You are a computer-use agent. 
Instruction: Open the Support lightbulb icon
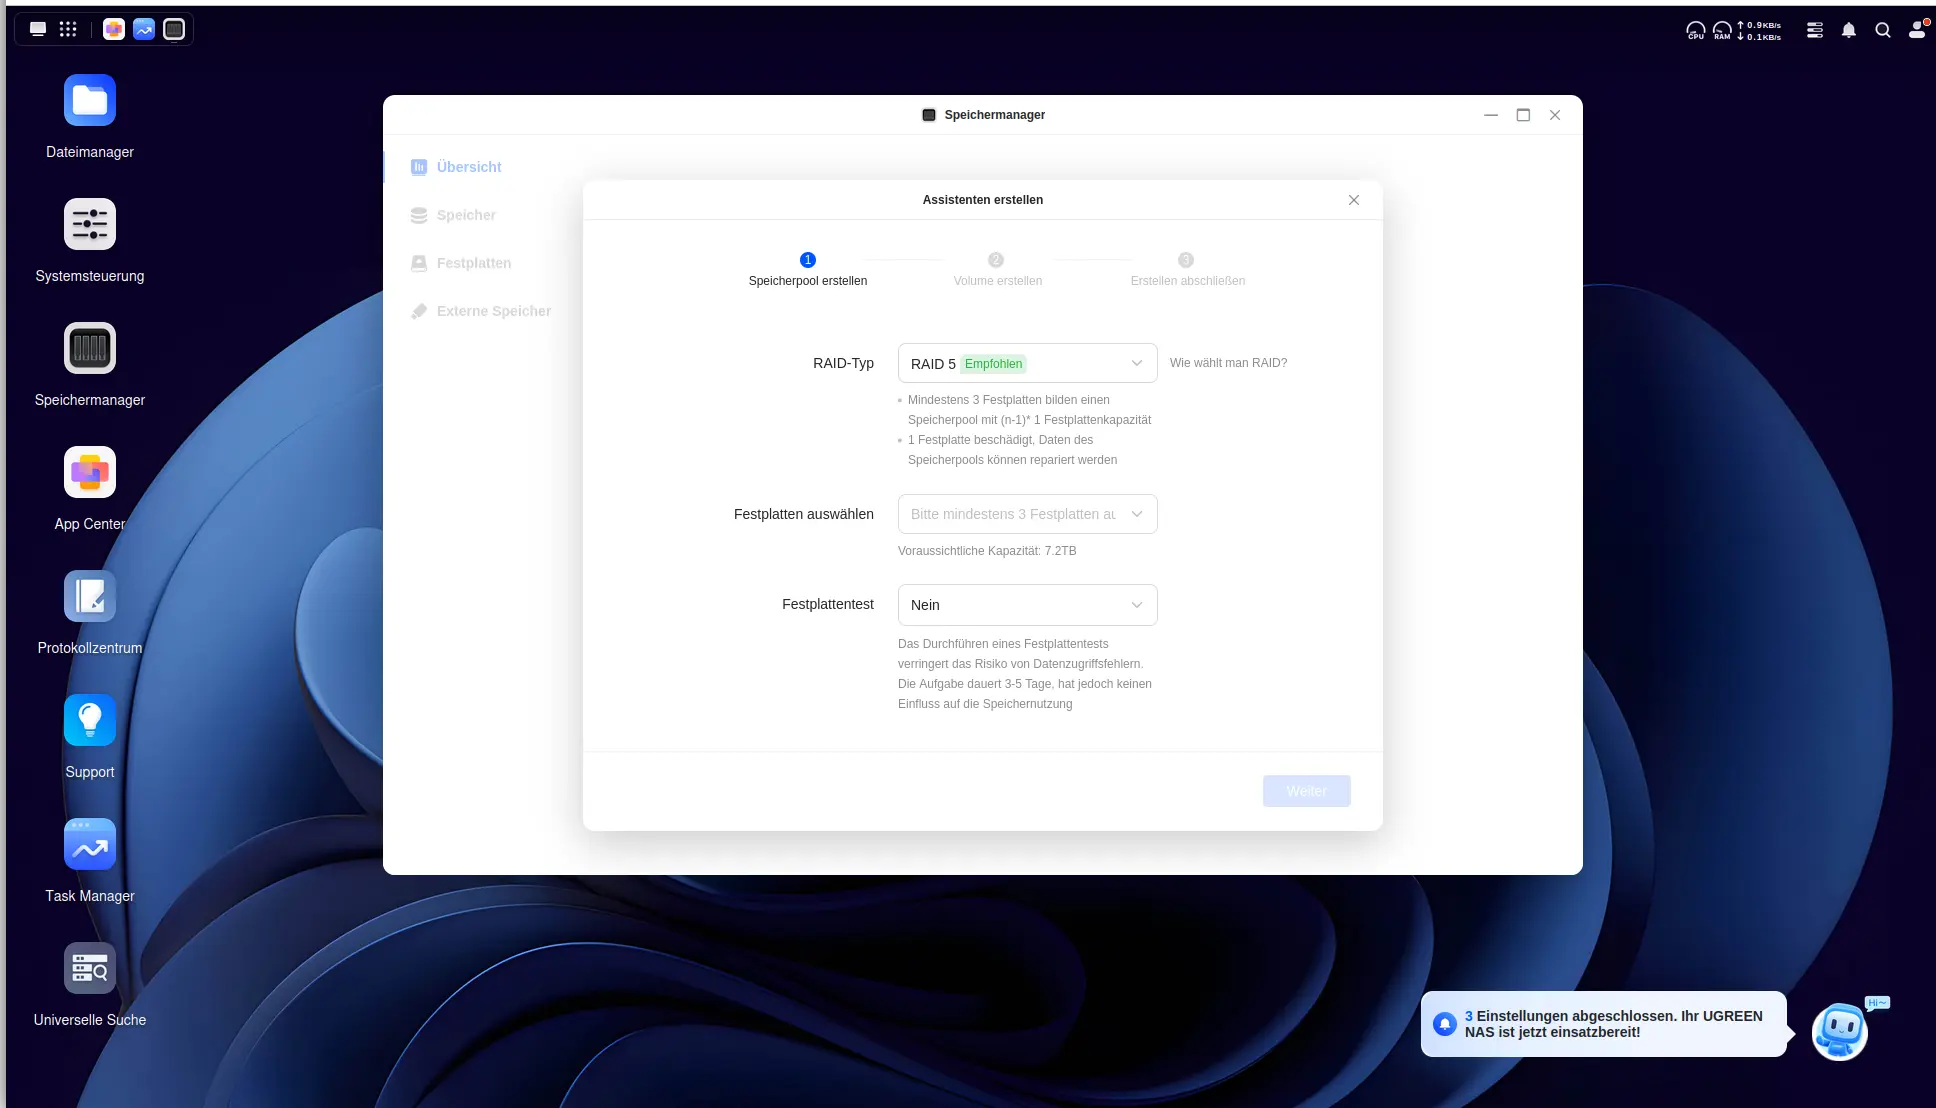click(x=90, y=720)
